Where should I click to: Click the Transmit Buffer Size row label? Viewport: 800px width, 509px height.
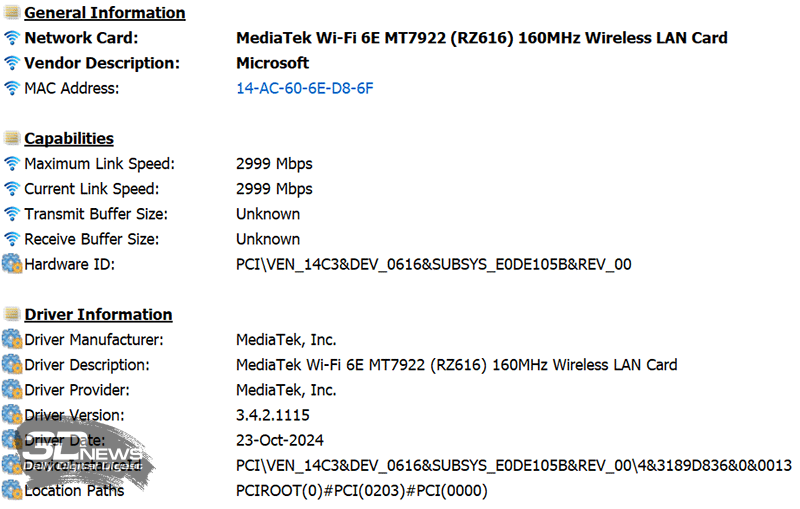point(95,214)
